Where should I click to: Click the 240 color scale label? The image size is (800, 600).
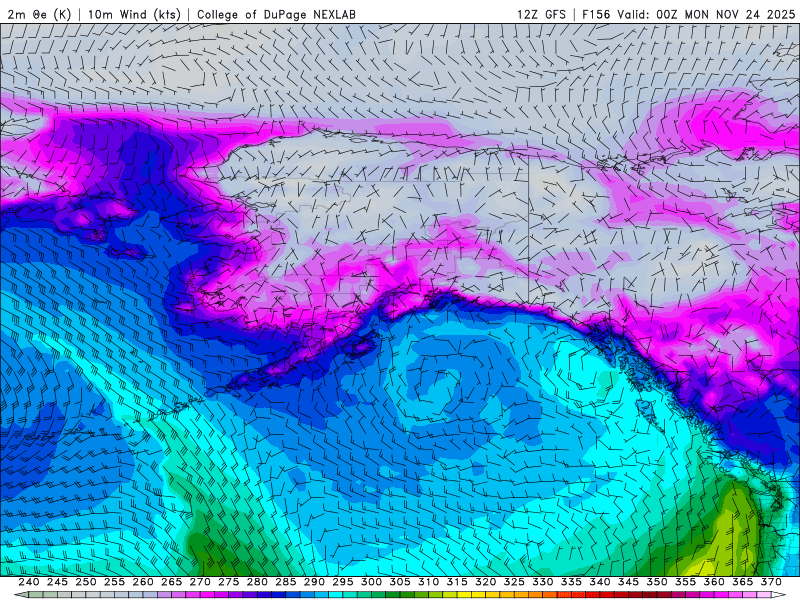(x=29, y=582)
